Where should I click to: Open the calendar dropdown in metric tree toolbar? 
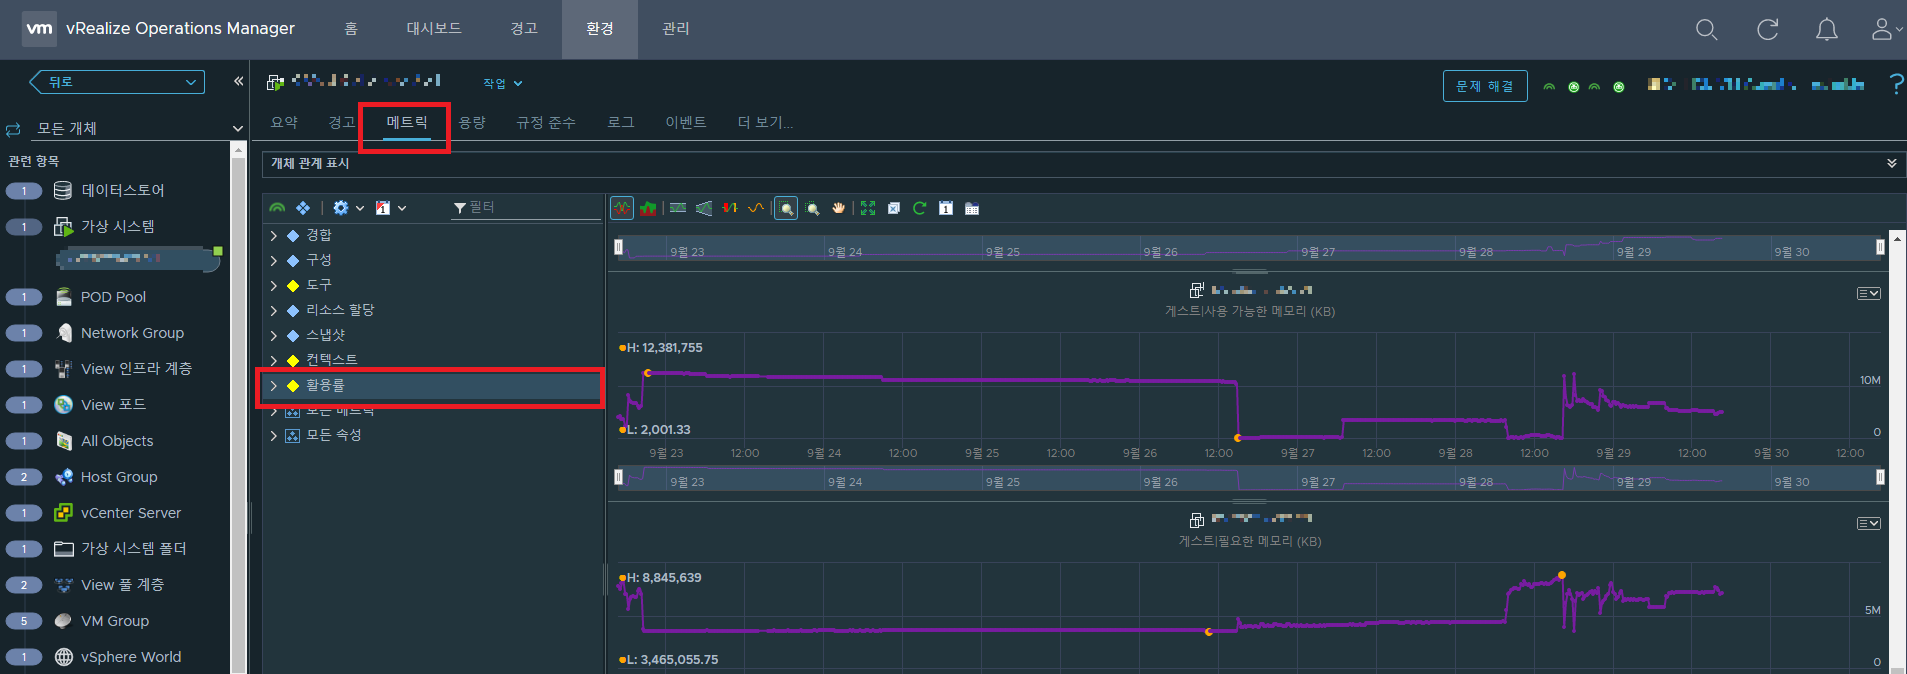pos(390,208)
